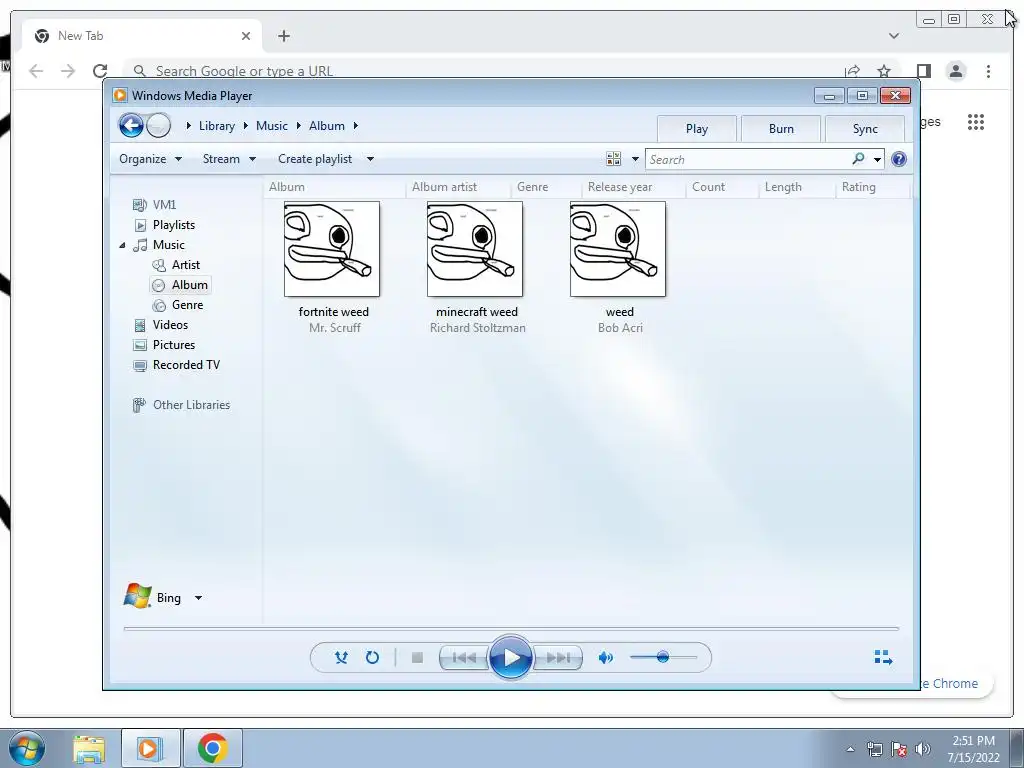Skip to the next track
Image resolution: width=1024 pixels, height=768 pixels.
coord(558,658)
